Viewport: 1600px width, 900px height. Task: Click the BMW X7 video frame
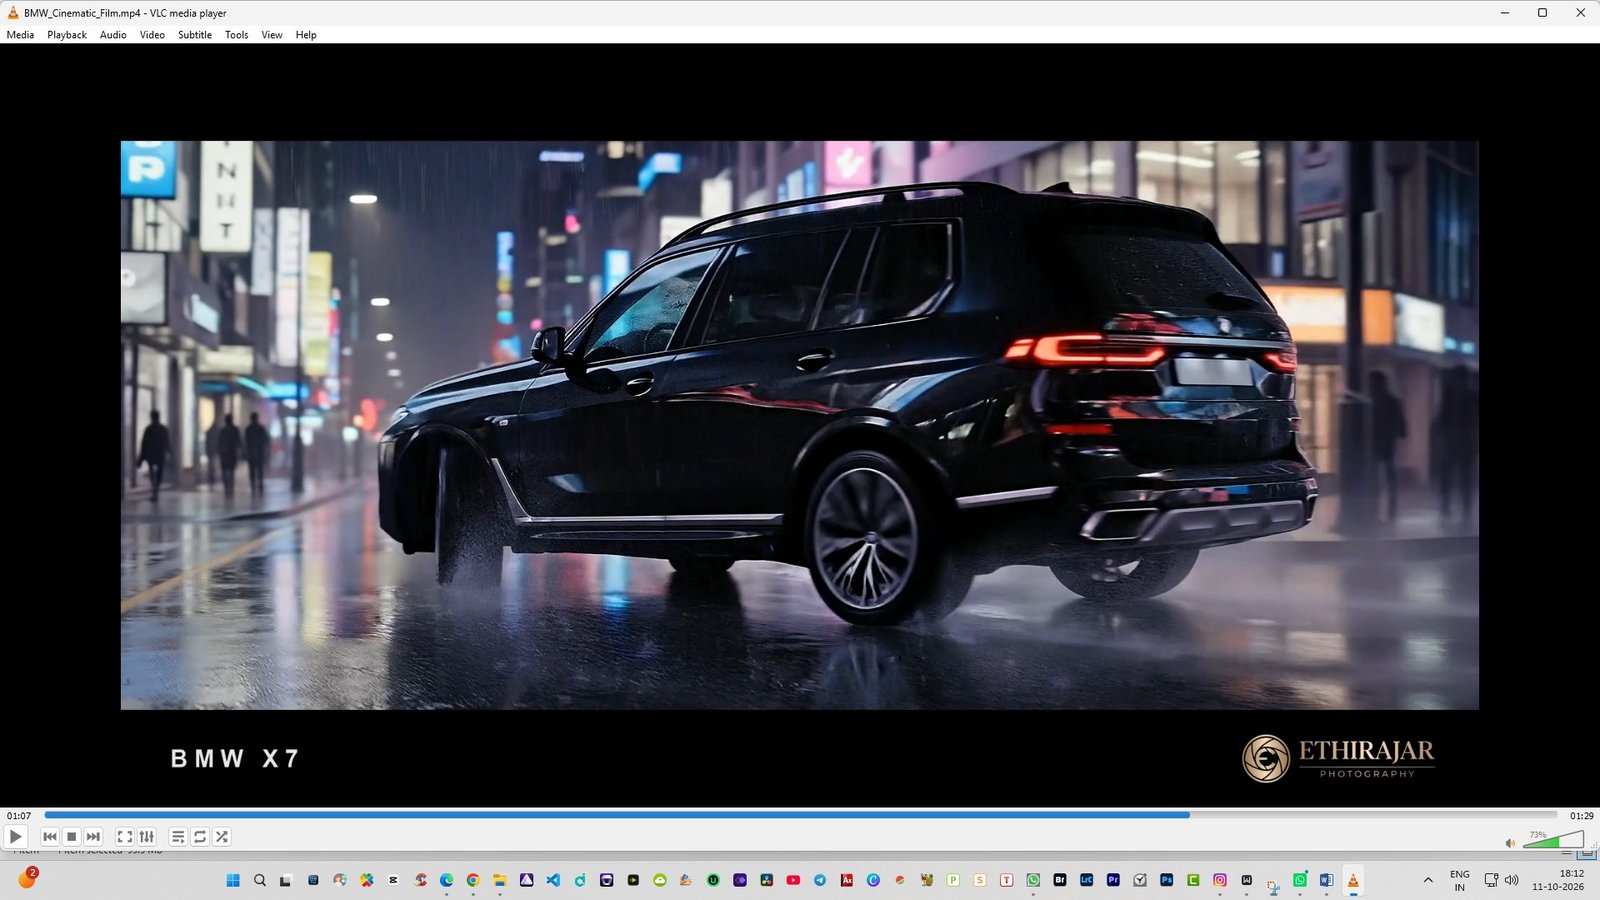pos(800,425)
